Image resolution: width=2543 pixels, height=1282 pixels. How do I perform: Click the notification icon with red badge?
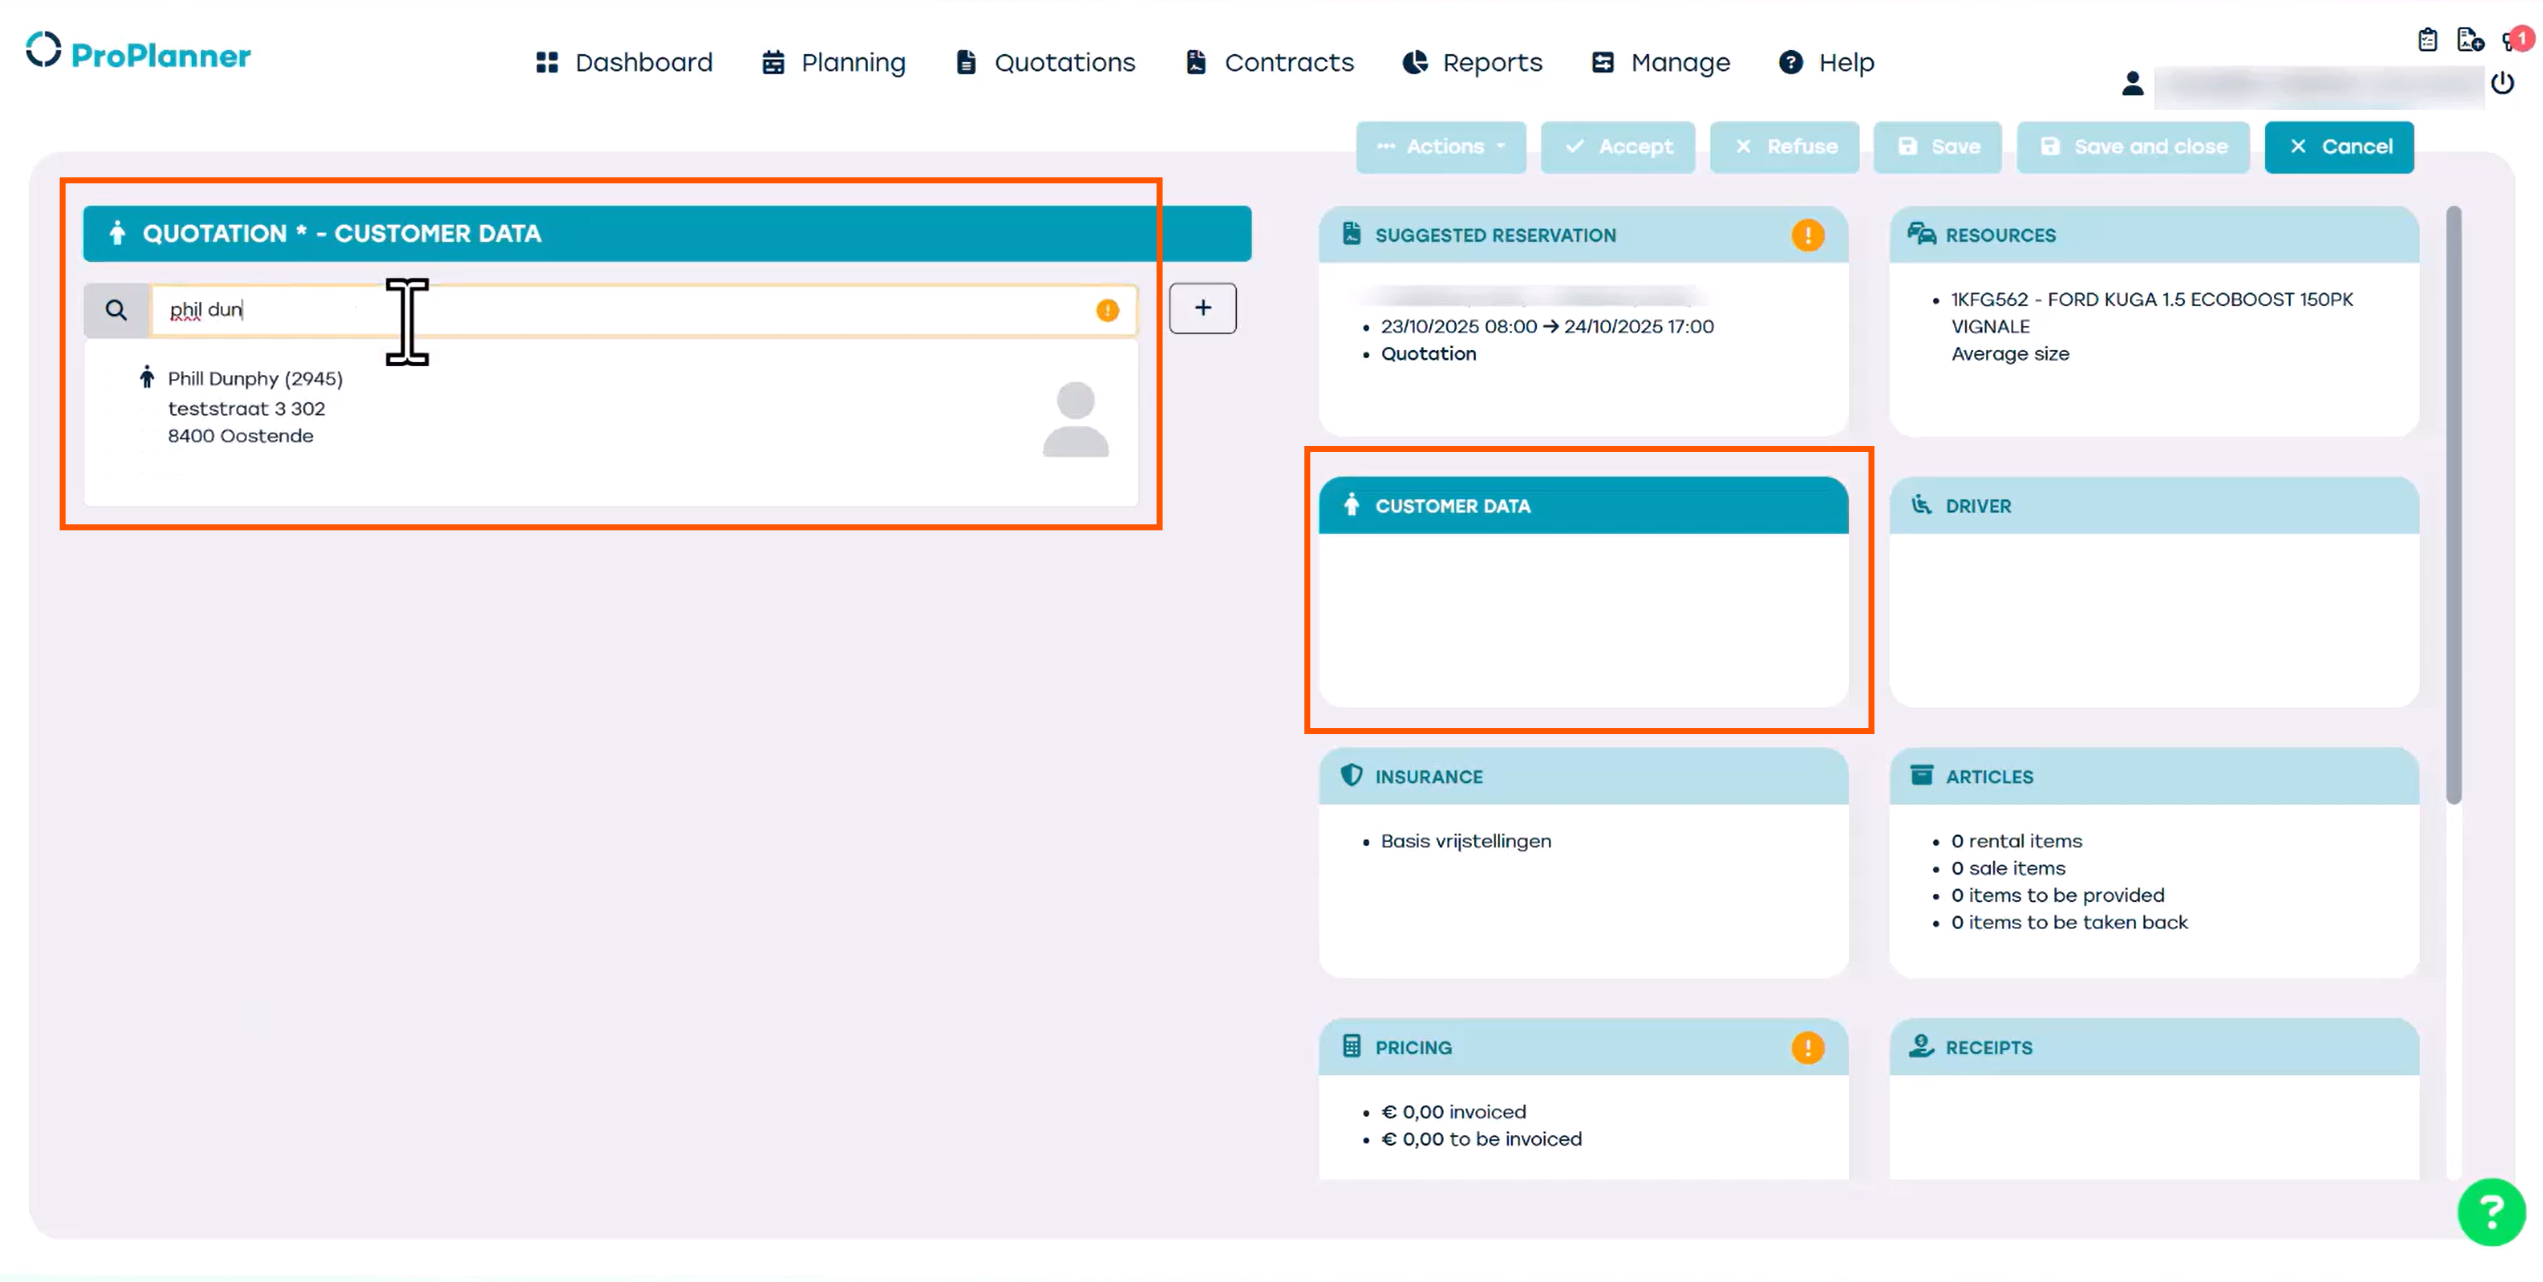pos(2515,40)
